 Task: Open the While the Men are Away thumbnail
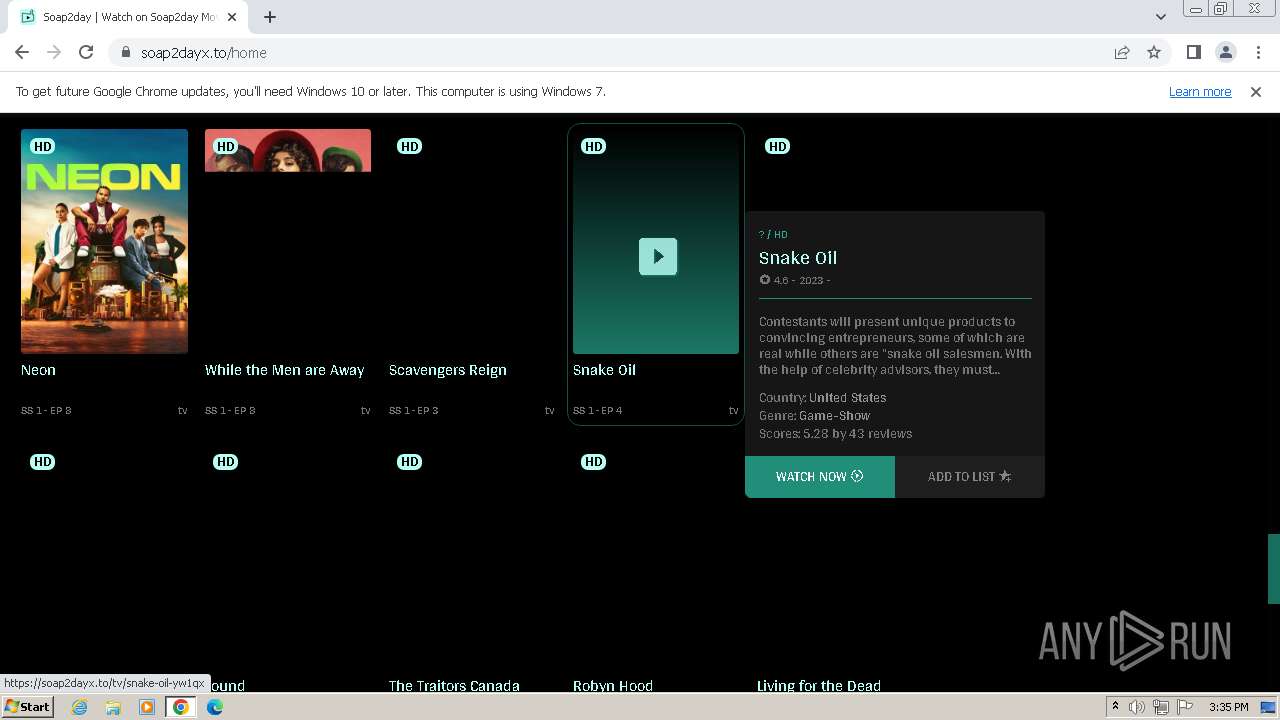point(288,241)
